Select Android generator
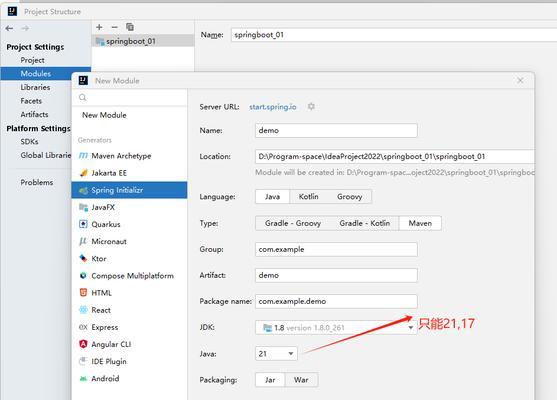This screenshot has height=400, width=557. point(129,378)
